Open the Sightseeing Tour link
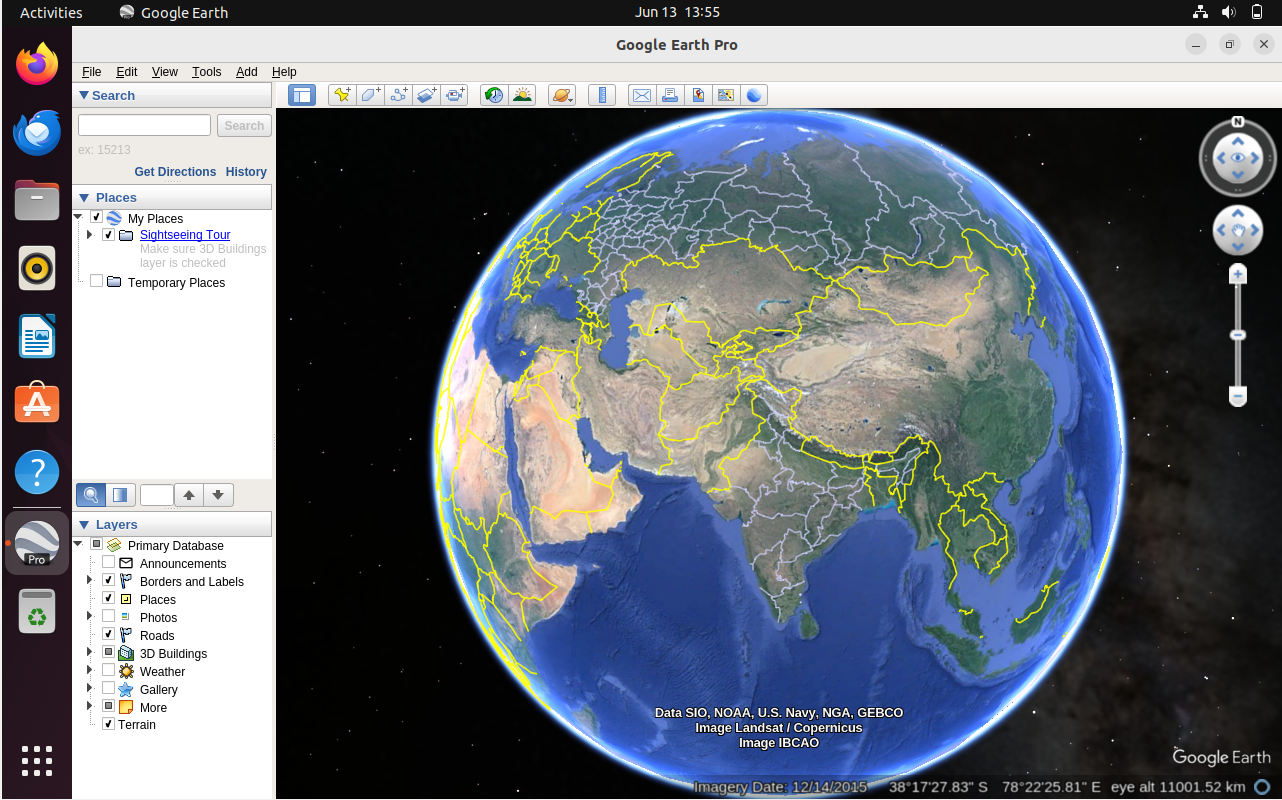This screenshot has width=1282, height=800. pyautogui.click(x=185, y=235)
